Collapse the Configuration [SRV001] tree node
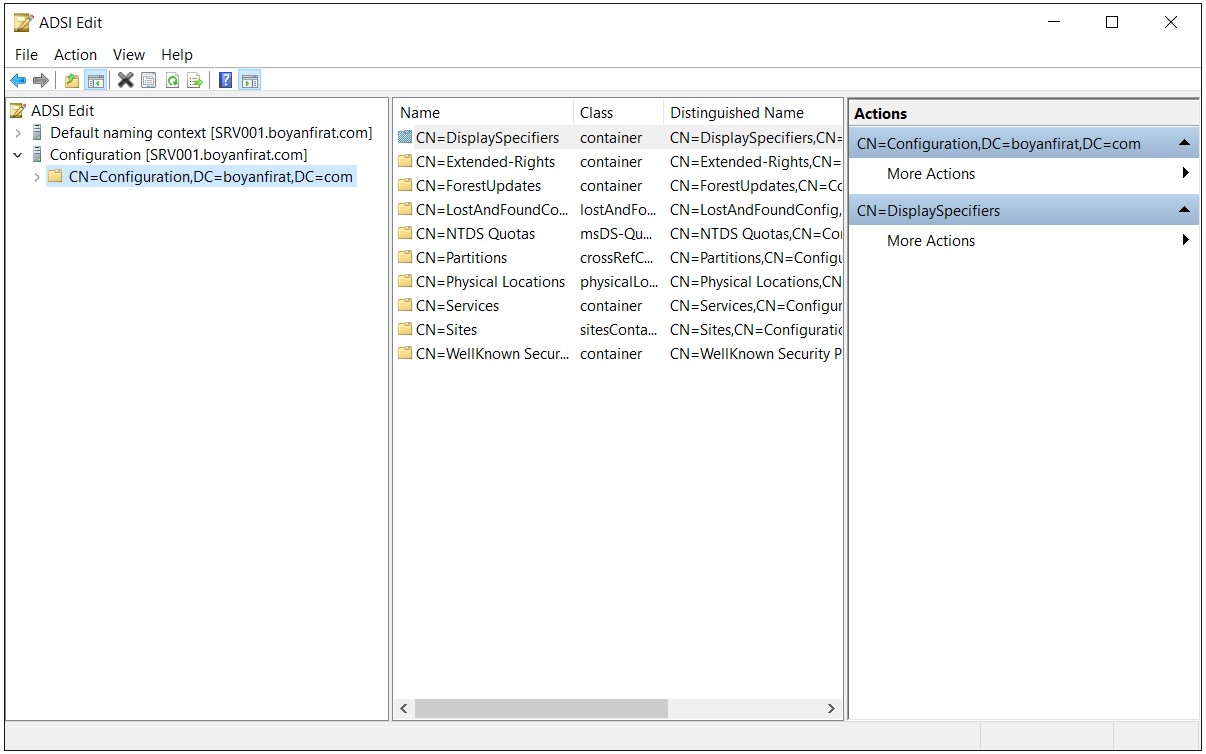This screenshot has height=754, width=1206. (18, 155)
